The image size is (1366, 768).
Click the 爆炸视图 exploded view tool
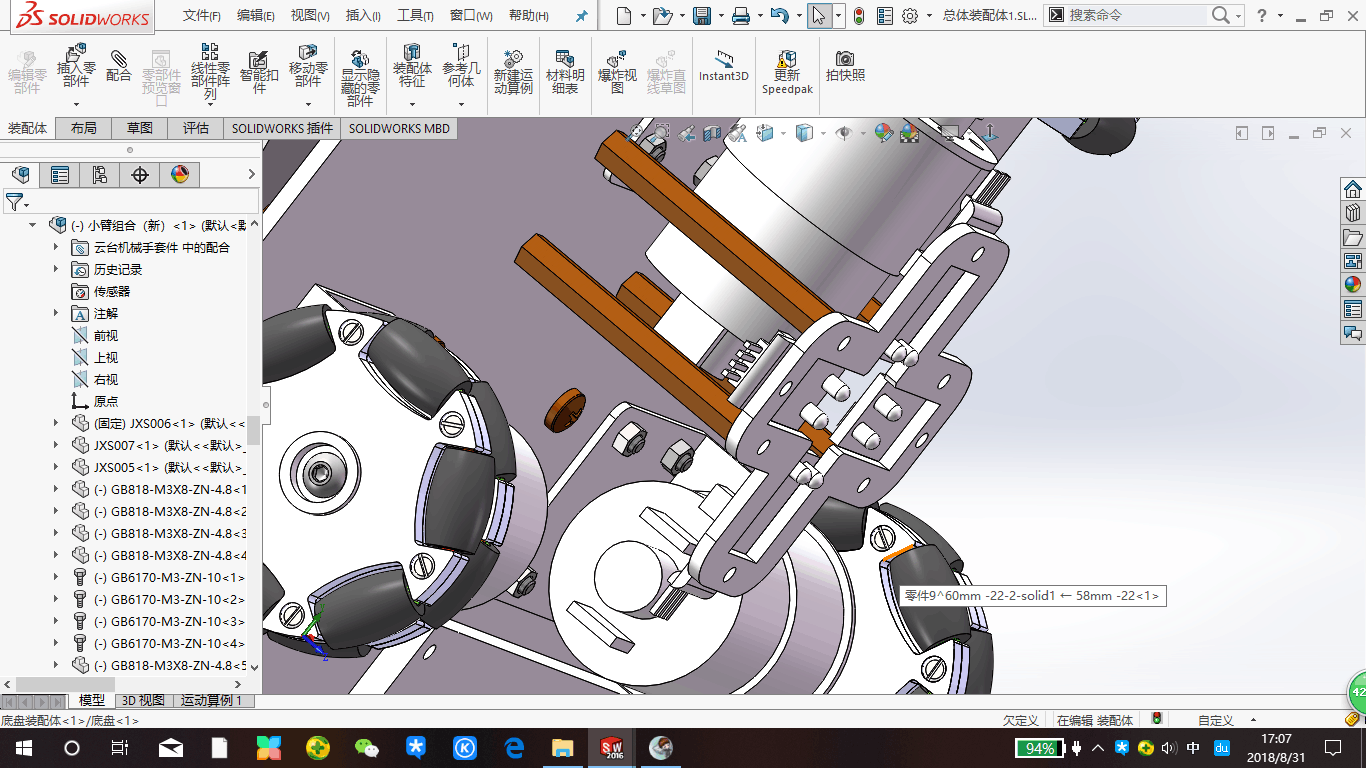click(617, 72)
